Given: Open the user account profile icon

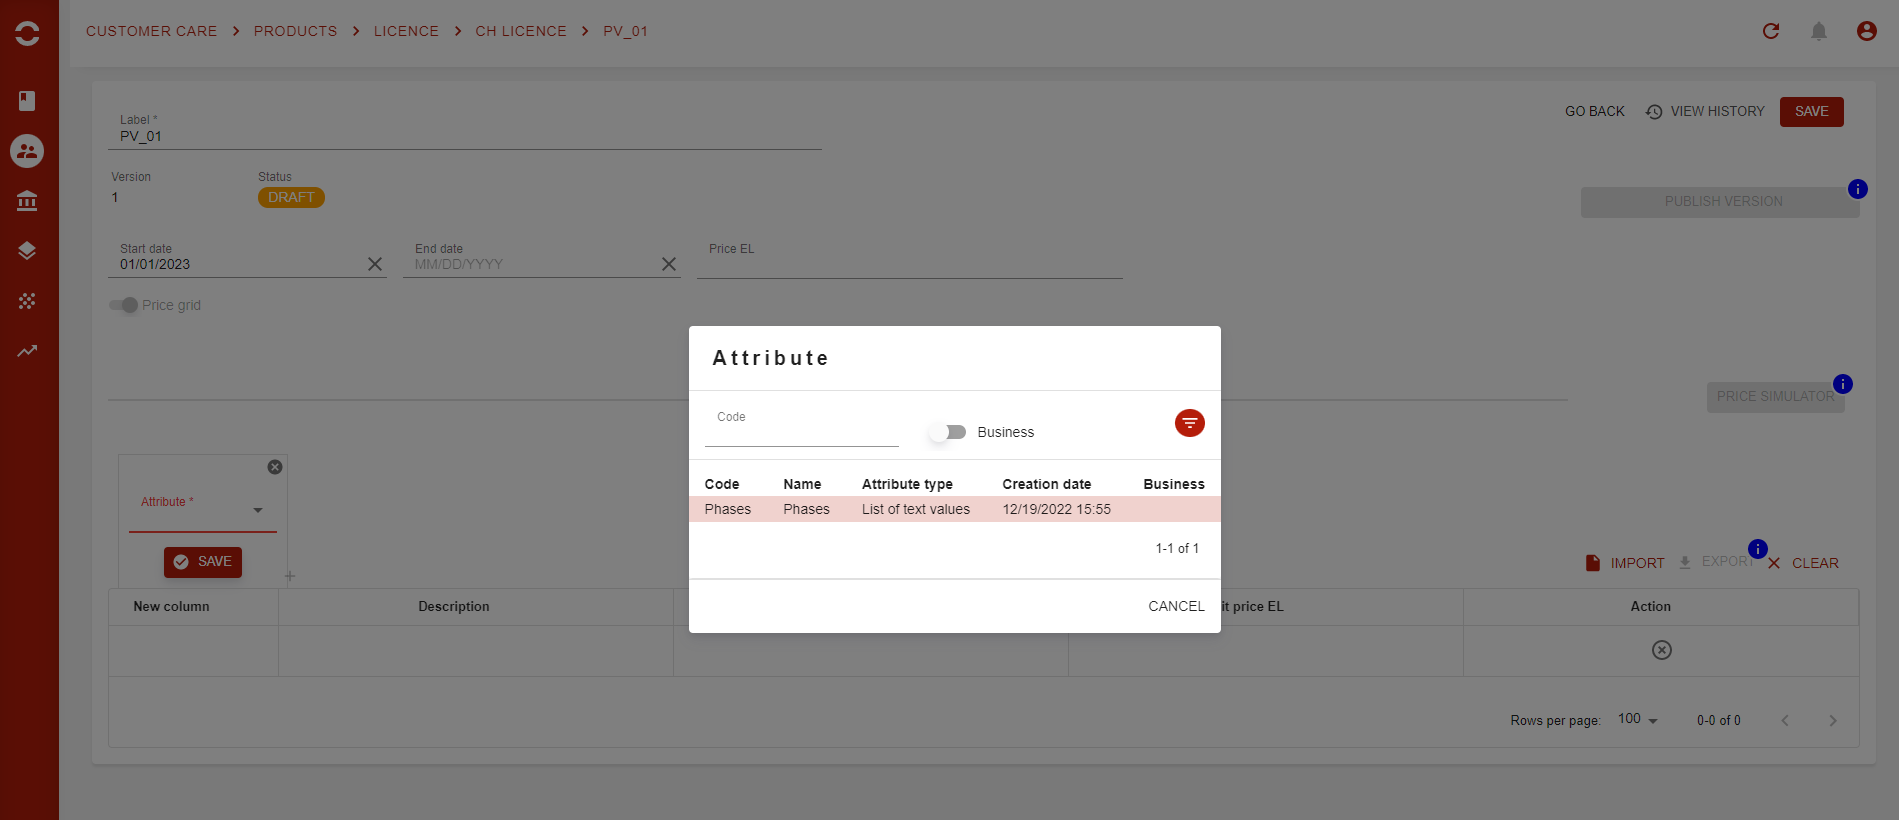Looking at the screenshot, I should pyautogui.click(x=1866, y=31).
